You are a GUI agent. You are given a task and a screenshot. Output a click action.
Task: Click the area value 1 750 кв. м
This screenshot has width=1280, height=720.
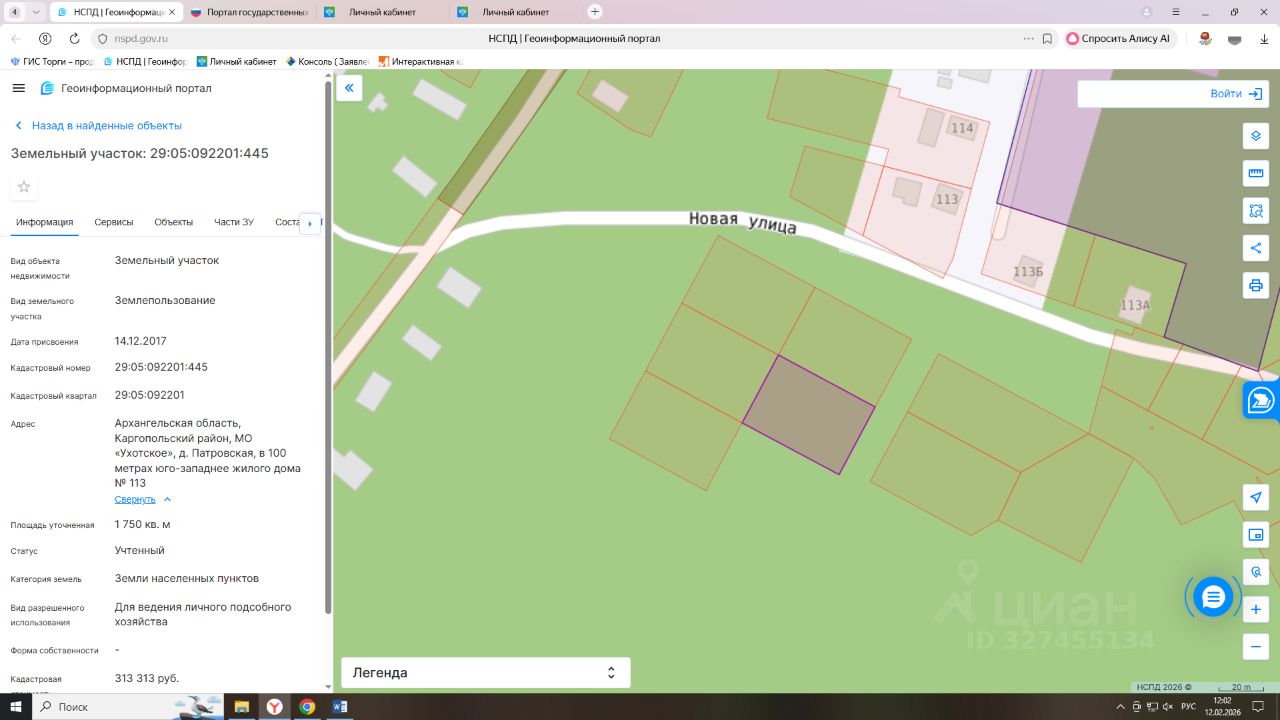tap(143, 524)
